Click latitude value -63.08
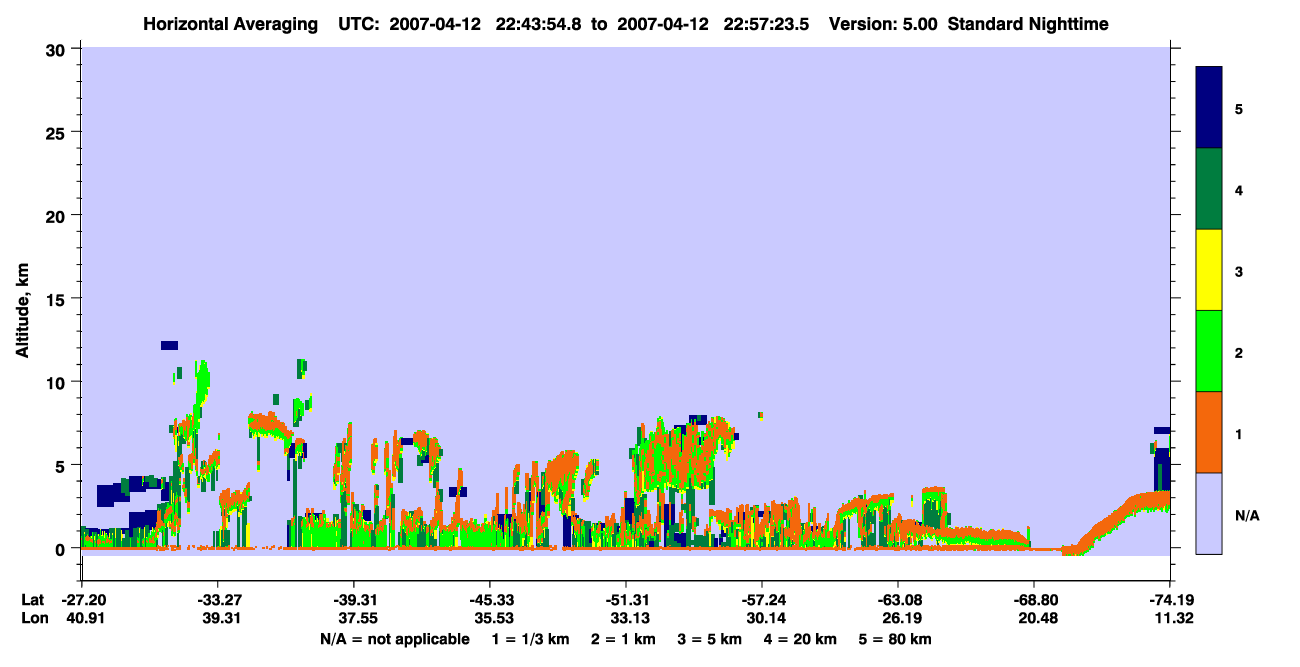The height and width of the screenshot is (667, 1300). point(898,600)
